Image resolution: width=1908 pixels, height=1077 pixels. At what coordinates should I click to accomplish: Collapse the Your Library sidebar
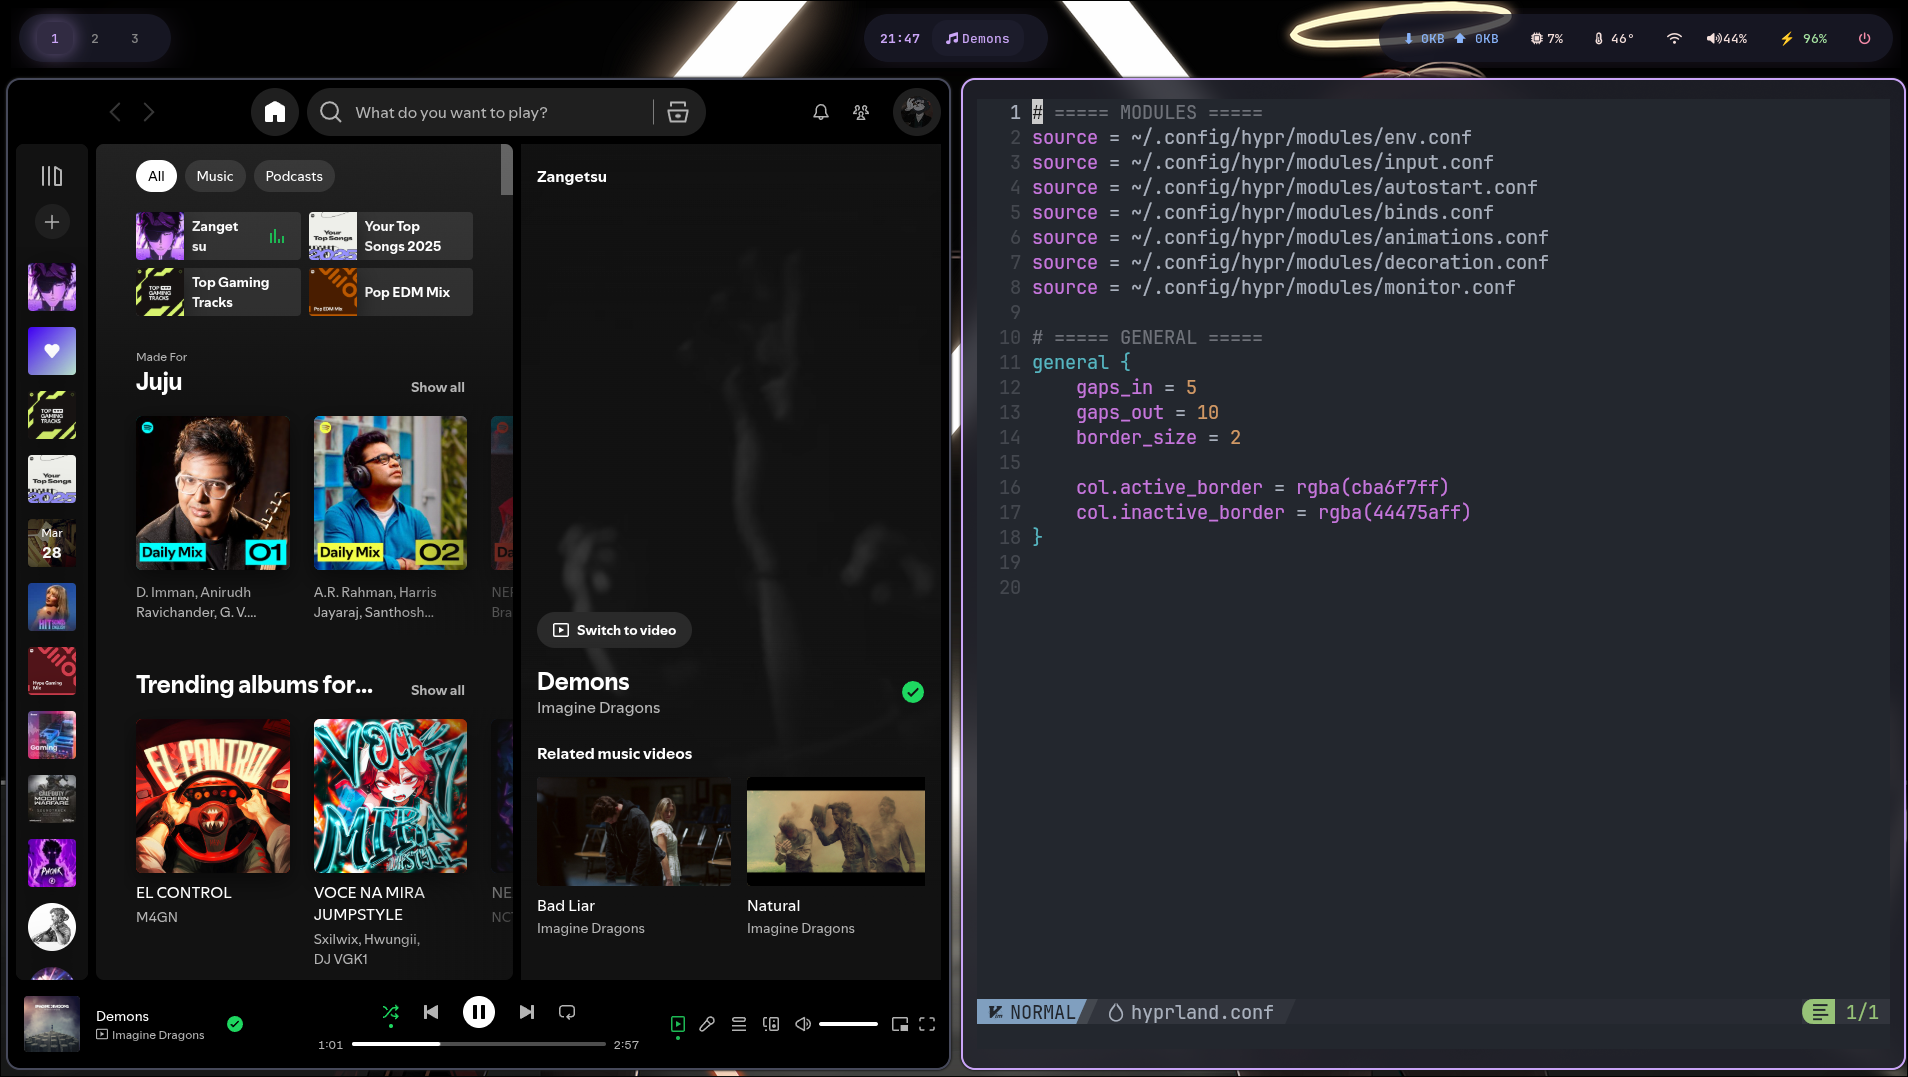point(51,174)
